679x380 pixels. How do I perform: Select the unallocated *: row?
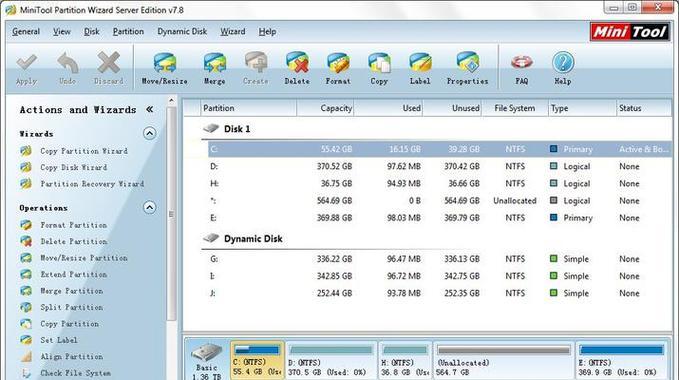click(439, 201)
